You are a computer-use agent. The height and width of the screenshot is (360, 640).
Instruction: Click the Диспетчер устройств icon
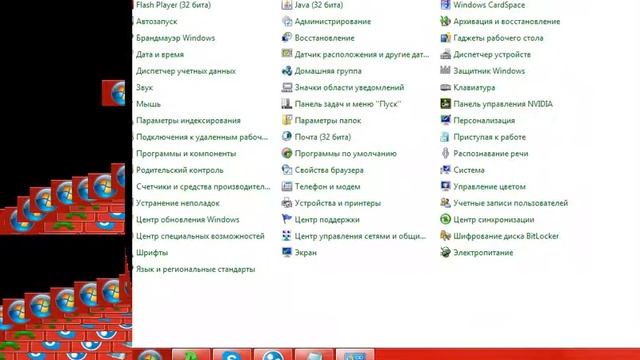(x=445, y=54)
